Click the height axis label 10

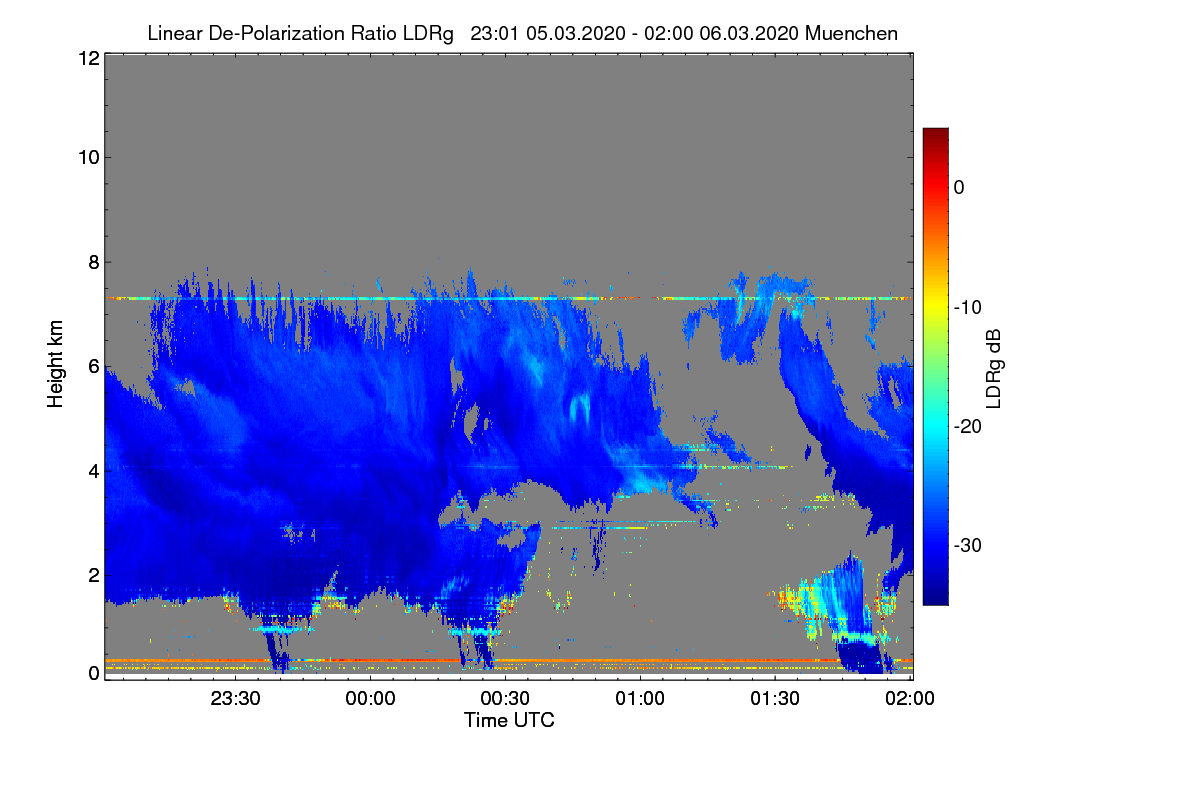click(88, 157)
